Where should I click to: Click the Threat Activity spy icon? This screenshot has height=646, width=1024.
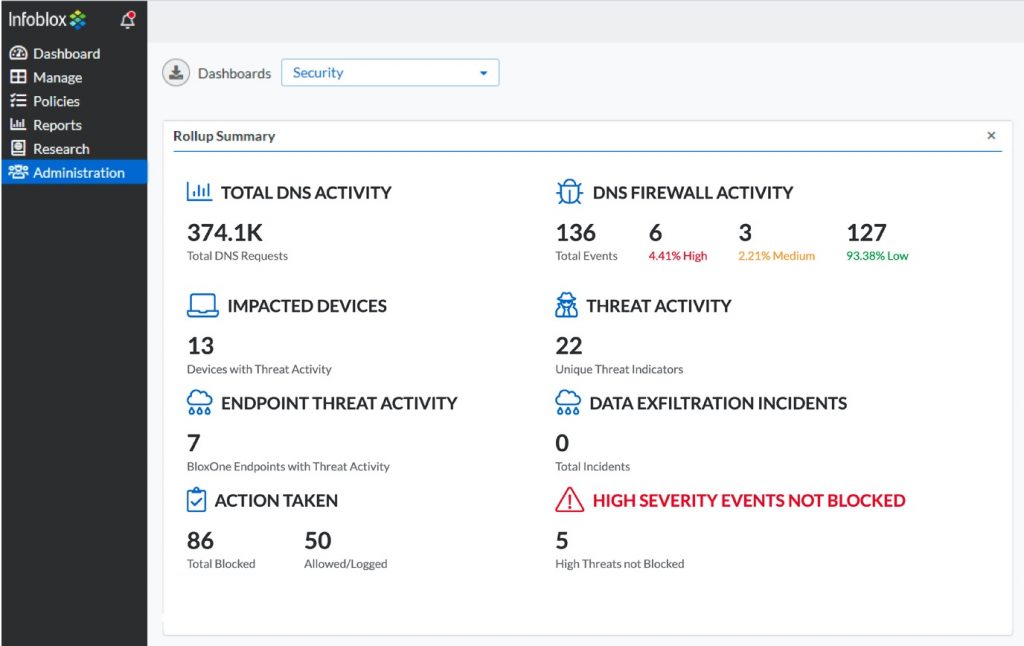568,306
